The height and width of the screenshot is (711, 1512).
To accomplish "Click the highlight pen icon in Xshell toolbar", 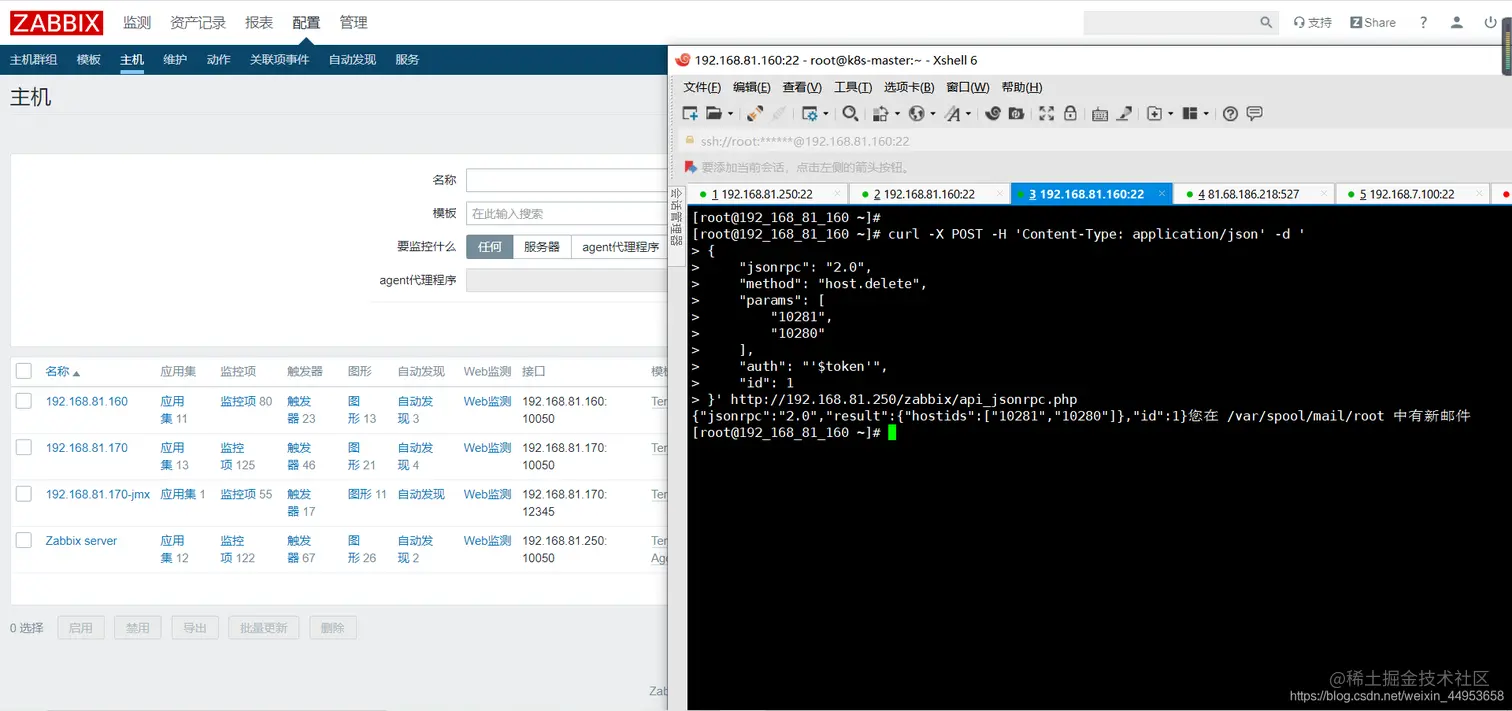I will tap(1124, 114).
